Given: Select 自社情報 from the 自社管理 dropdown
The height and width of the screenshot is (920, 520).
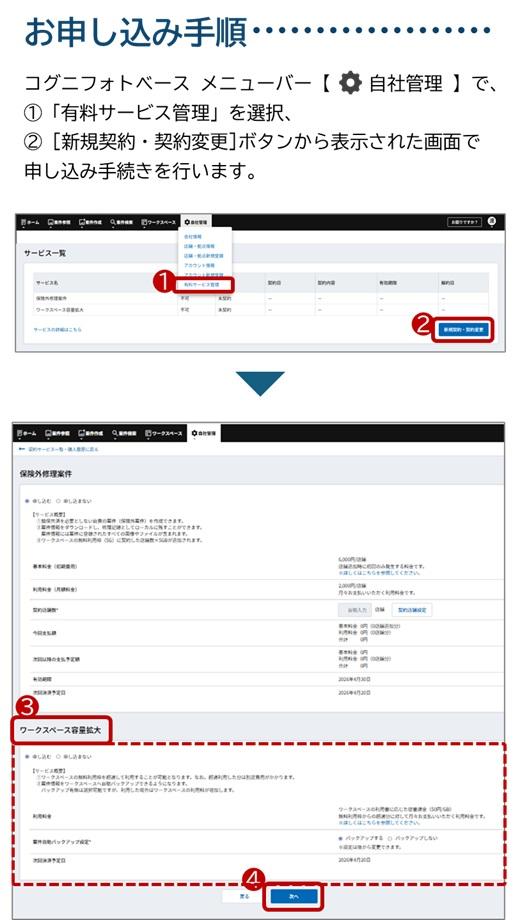Looking at the screenshot, I should click(x=193, y=236).
